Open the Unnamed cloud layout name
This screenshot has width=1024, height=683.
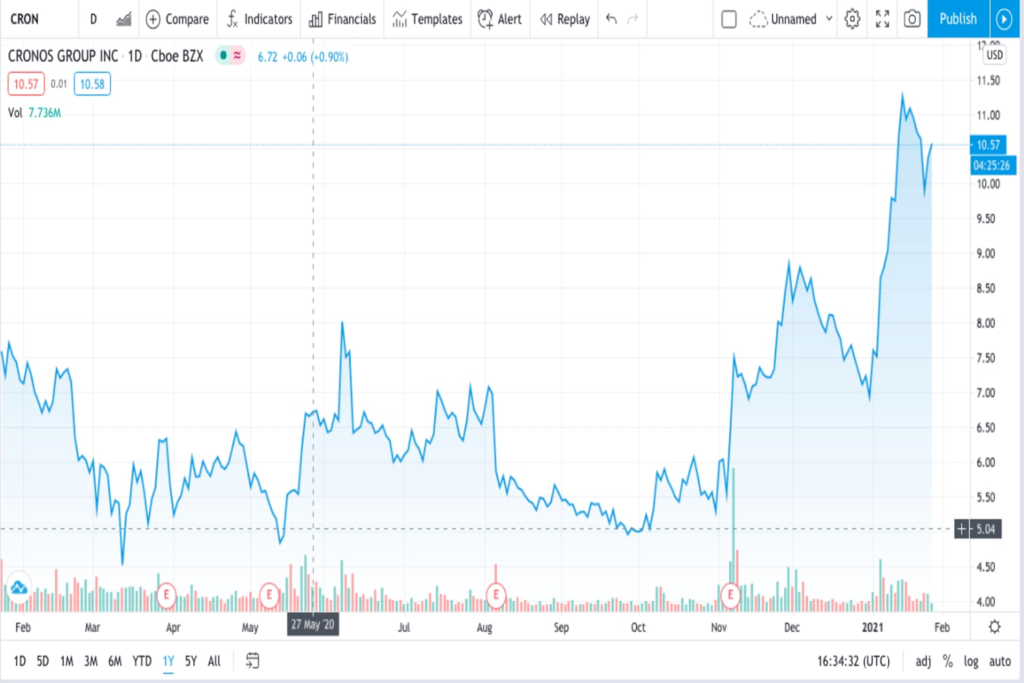[783, 19]
